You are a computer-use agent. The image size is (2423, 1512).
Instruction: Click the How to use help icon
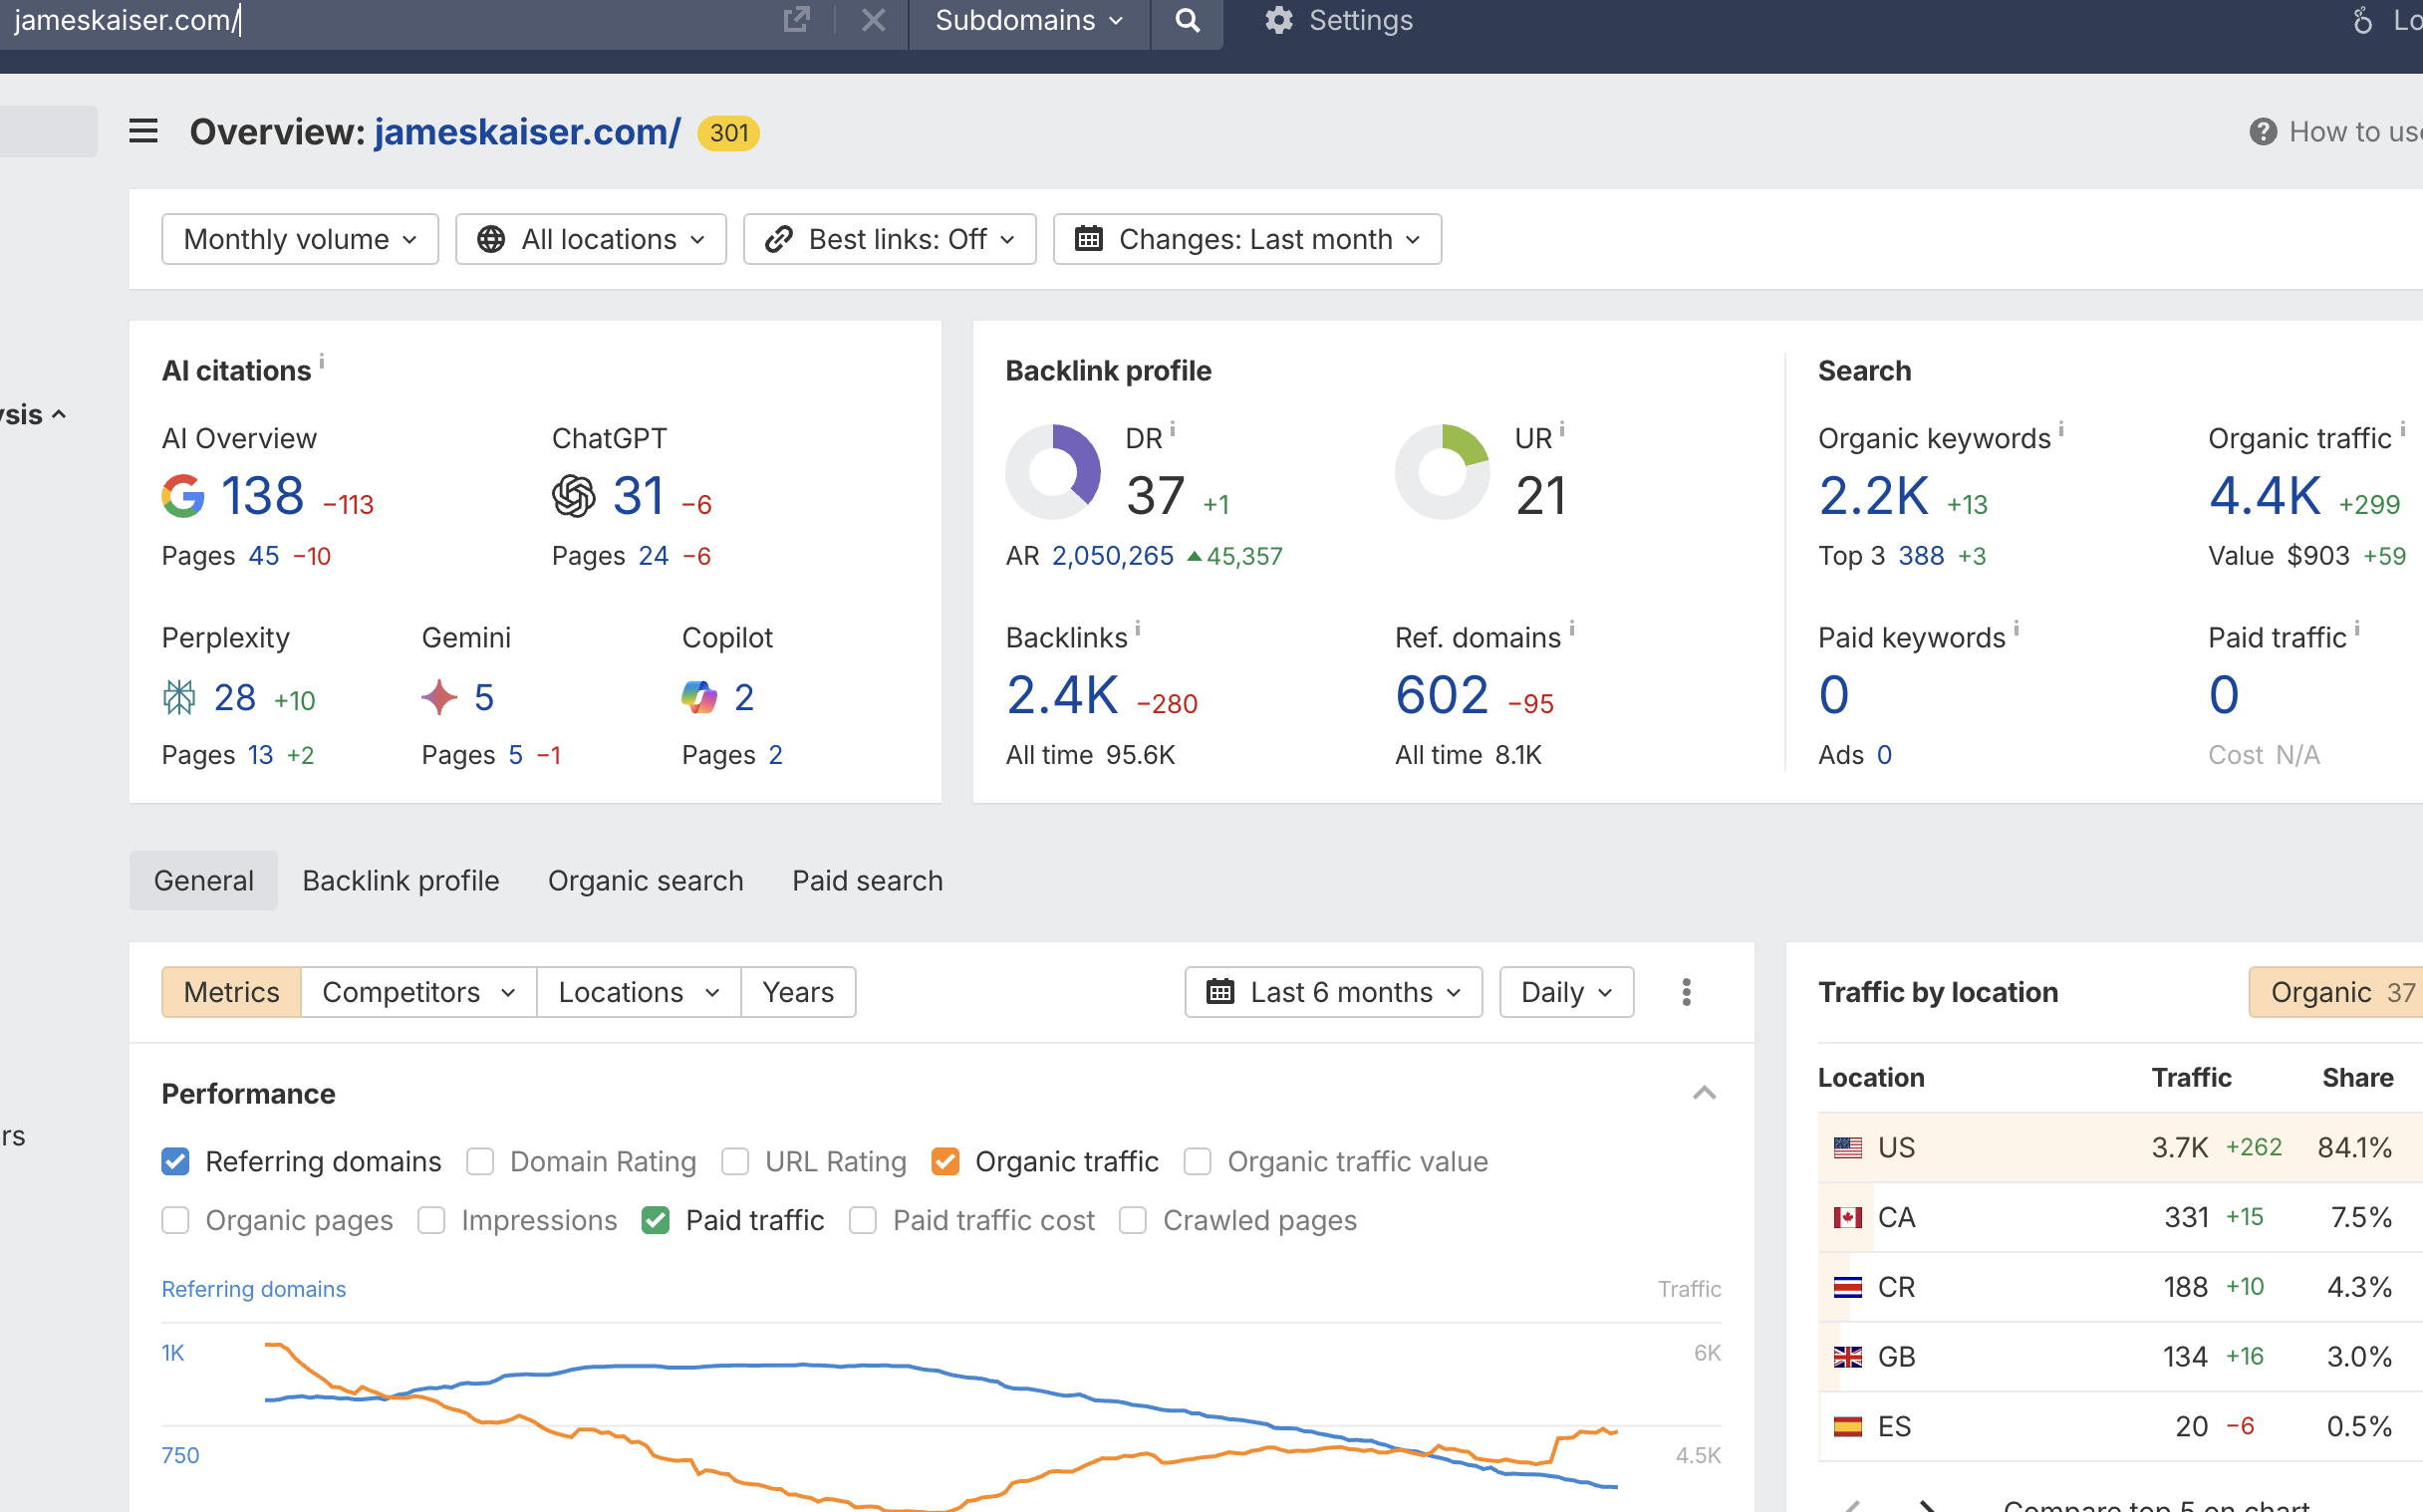[2263, 132]
